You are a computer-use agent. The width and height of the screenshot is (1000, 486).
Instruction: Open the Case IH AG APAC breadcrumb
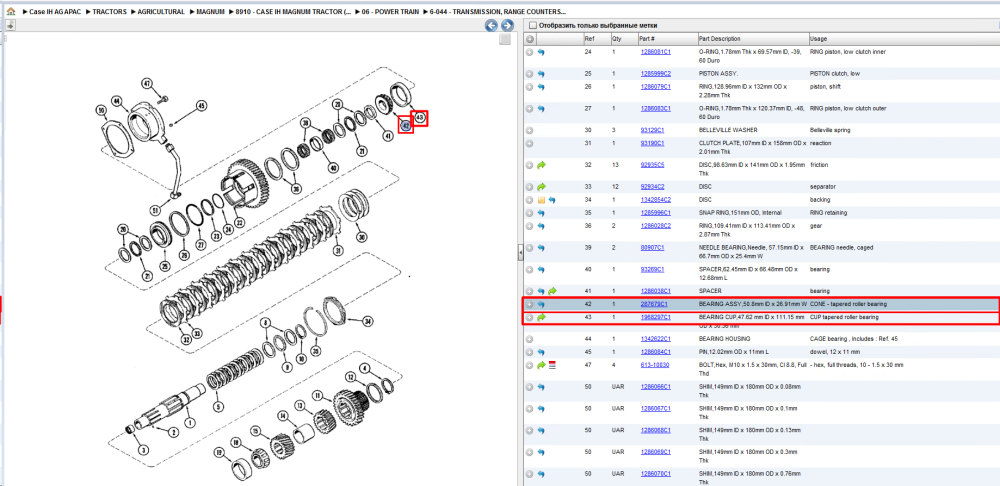click(55, 11)
